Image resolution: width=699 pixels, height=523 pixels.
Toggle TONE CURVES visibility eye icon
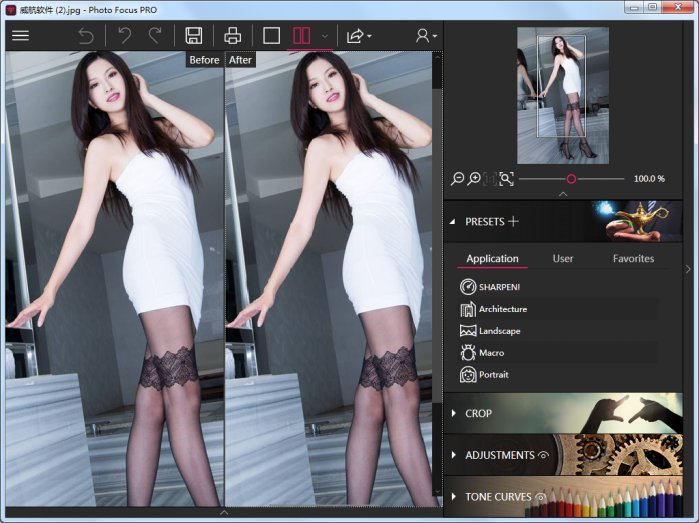[540, 496]
